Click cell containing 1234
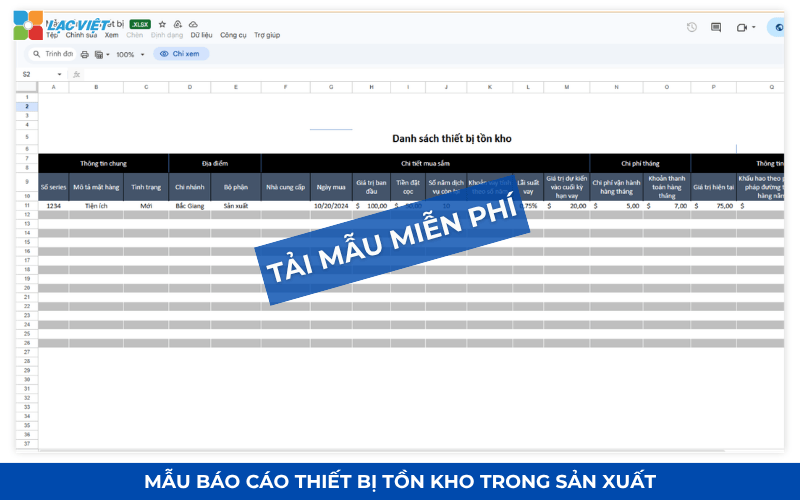The width and height of the screenshot is (800, 500). point(54,206)
